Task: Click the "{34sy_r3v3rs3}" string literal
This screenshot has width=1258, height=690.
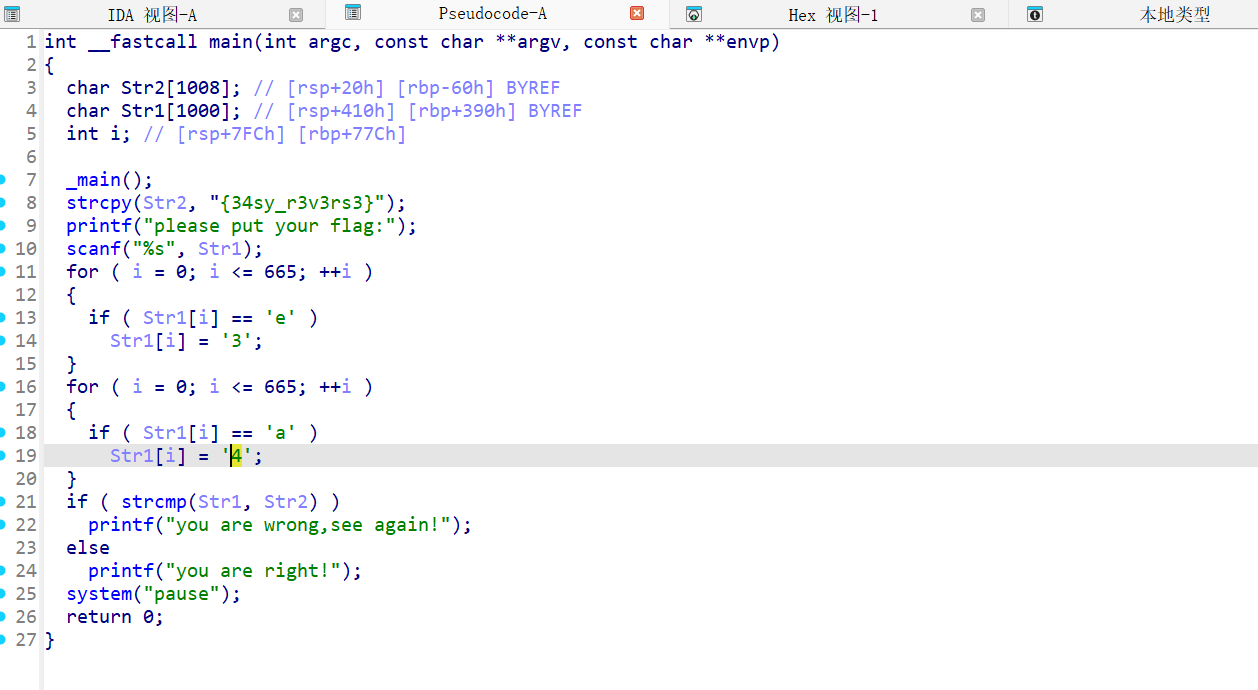Action: coord(296,203)
